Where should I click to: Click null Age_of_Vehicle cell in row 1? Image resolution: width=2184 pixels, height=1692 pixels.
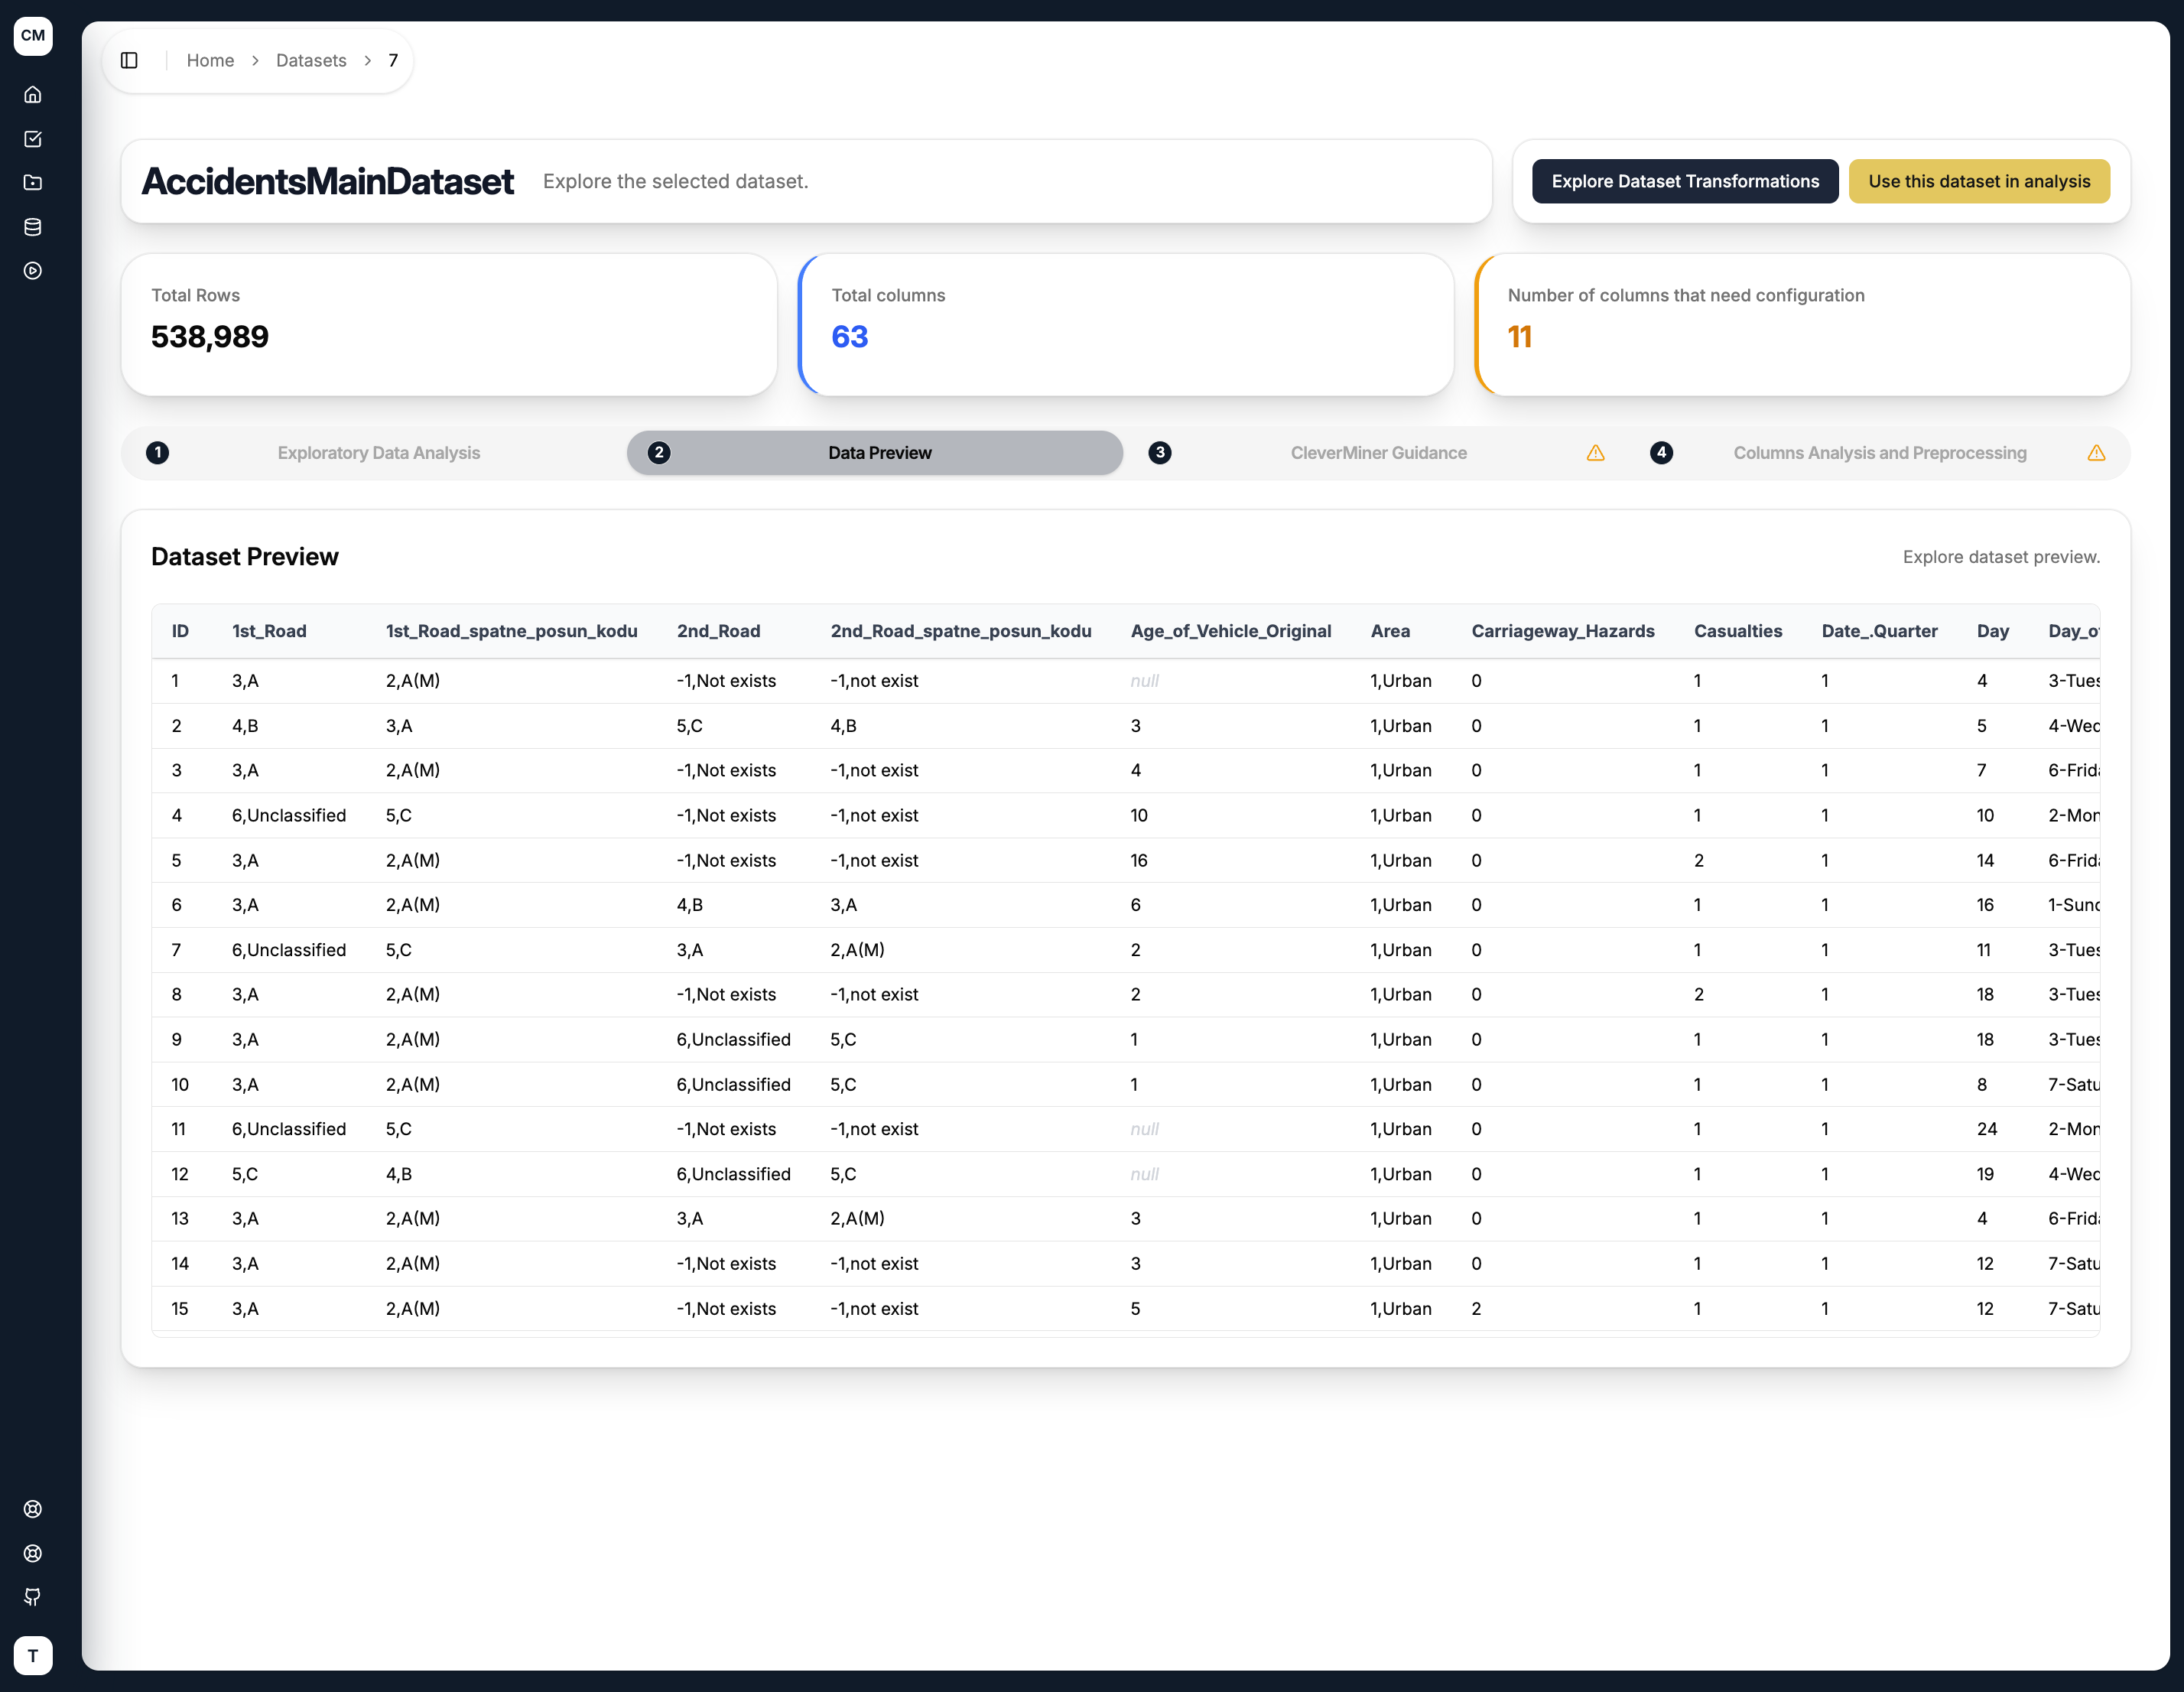[1144, 681]
